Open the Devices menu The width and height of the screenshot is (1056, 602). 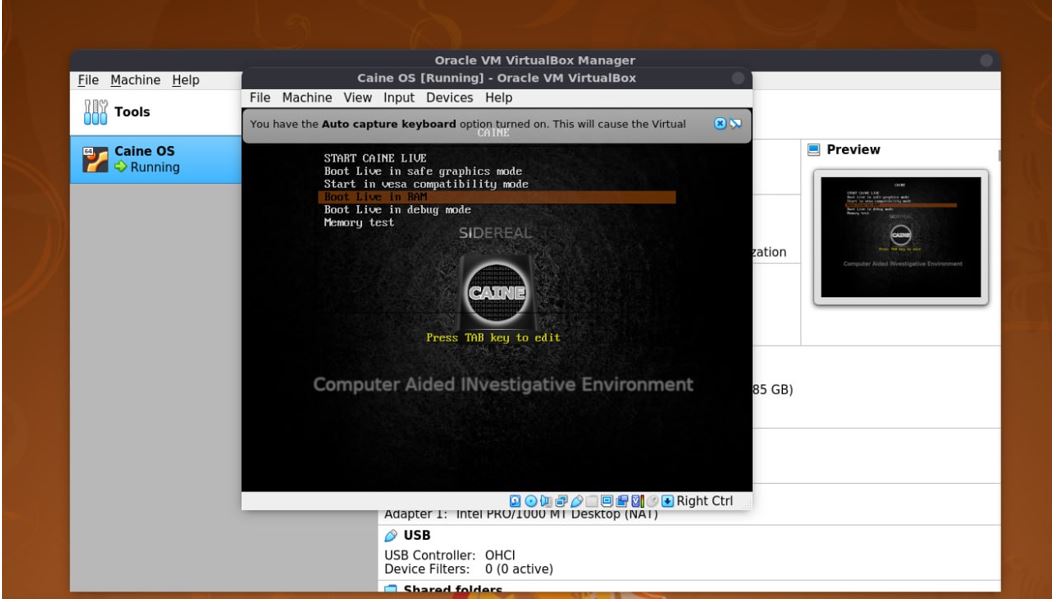pos(450,98)
